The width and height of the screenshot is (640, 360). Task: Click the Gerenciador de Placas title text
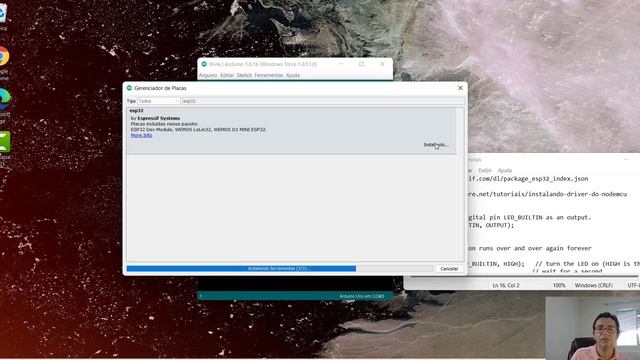(x=160, y=88)
